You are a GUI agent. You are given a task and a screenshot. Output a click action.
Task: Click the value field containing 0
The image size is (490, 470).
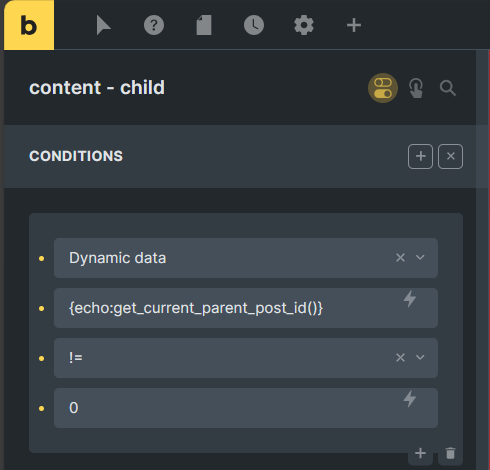click(246, 408)
